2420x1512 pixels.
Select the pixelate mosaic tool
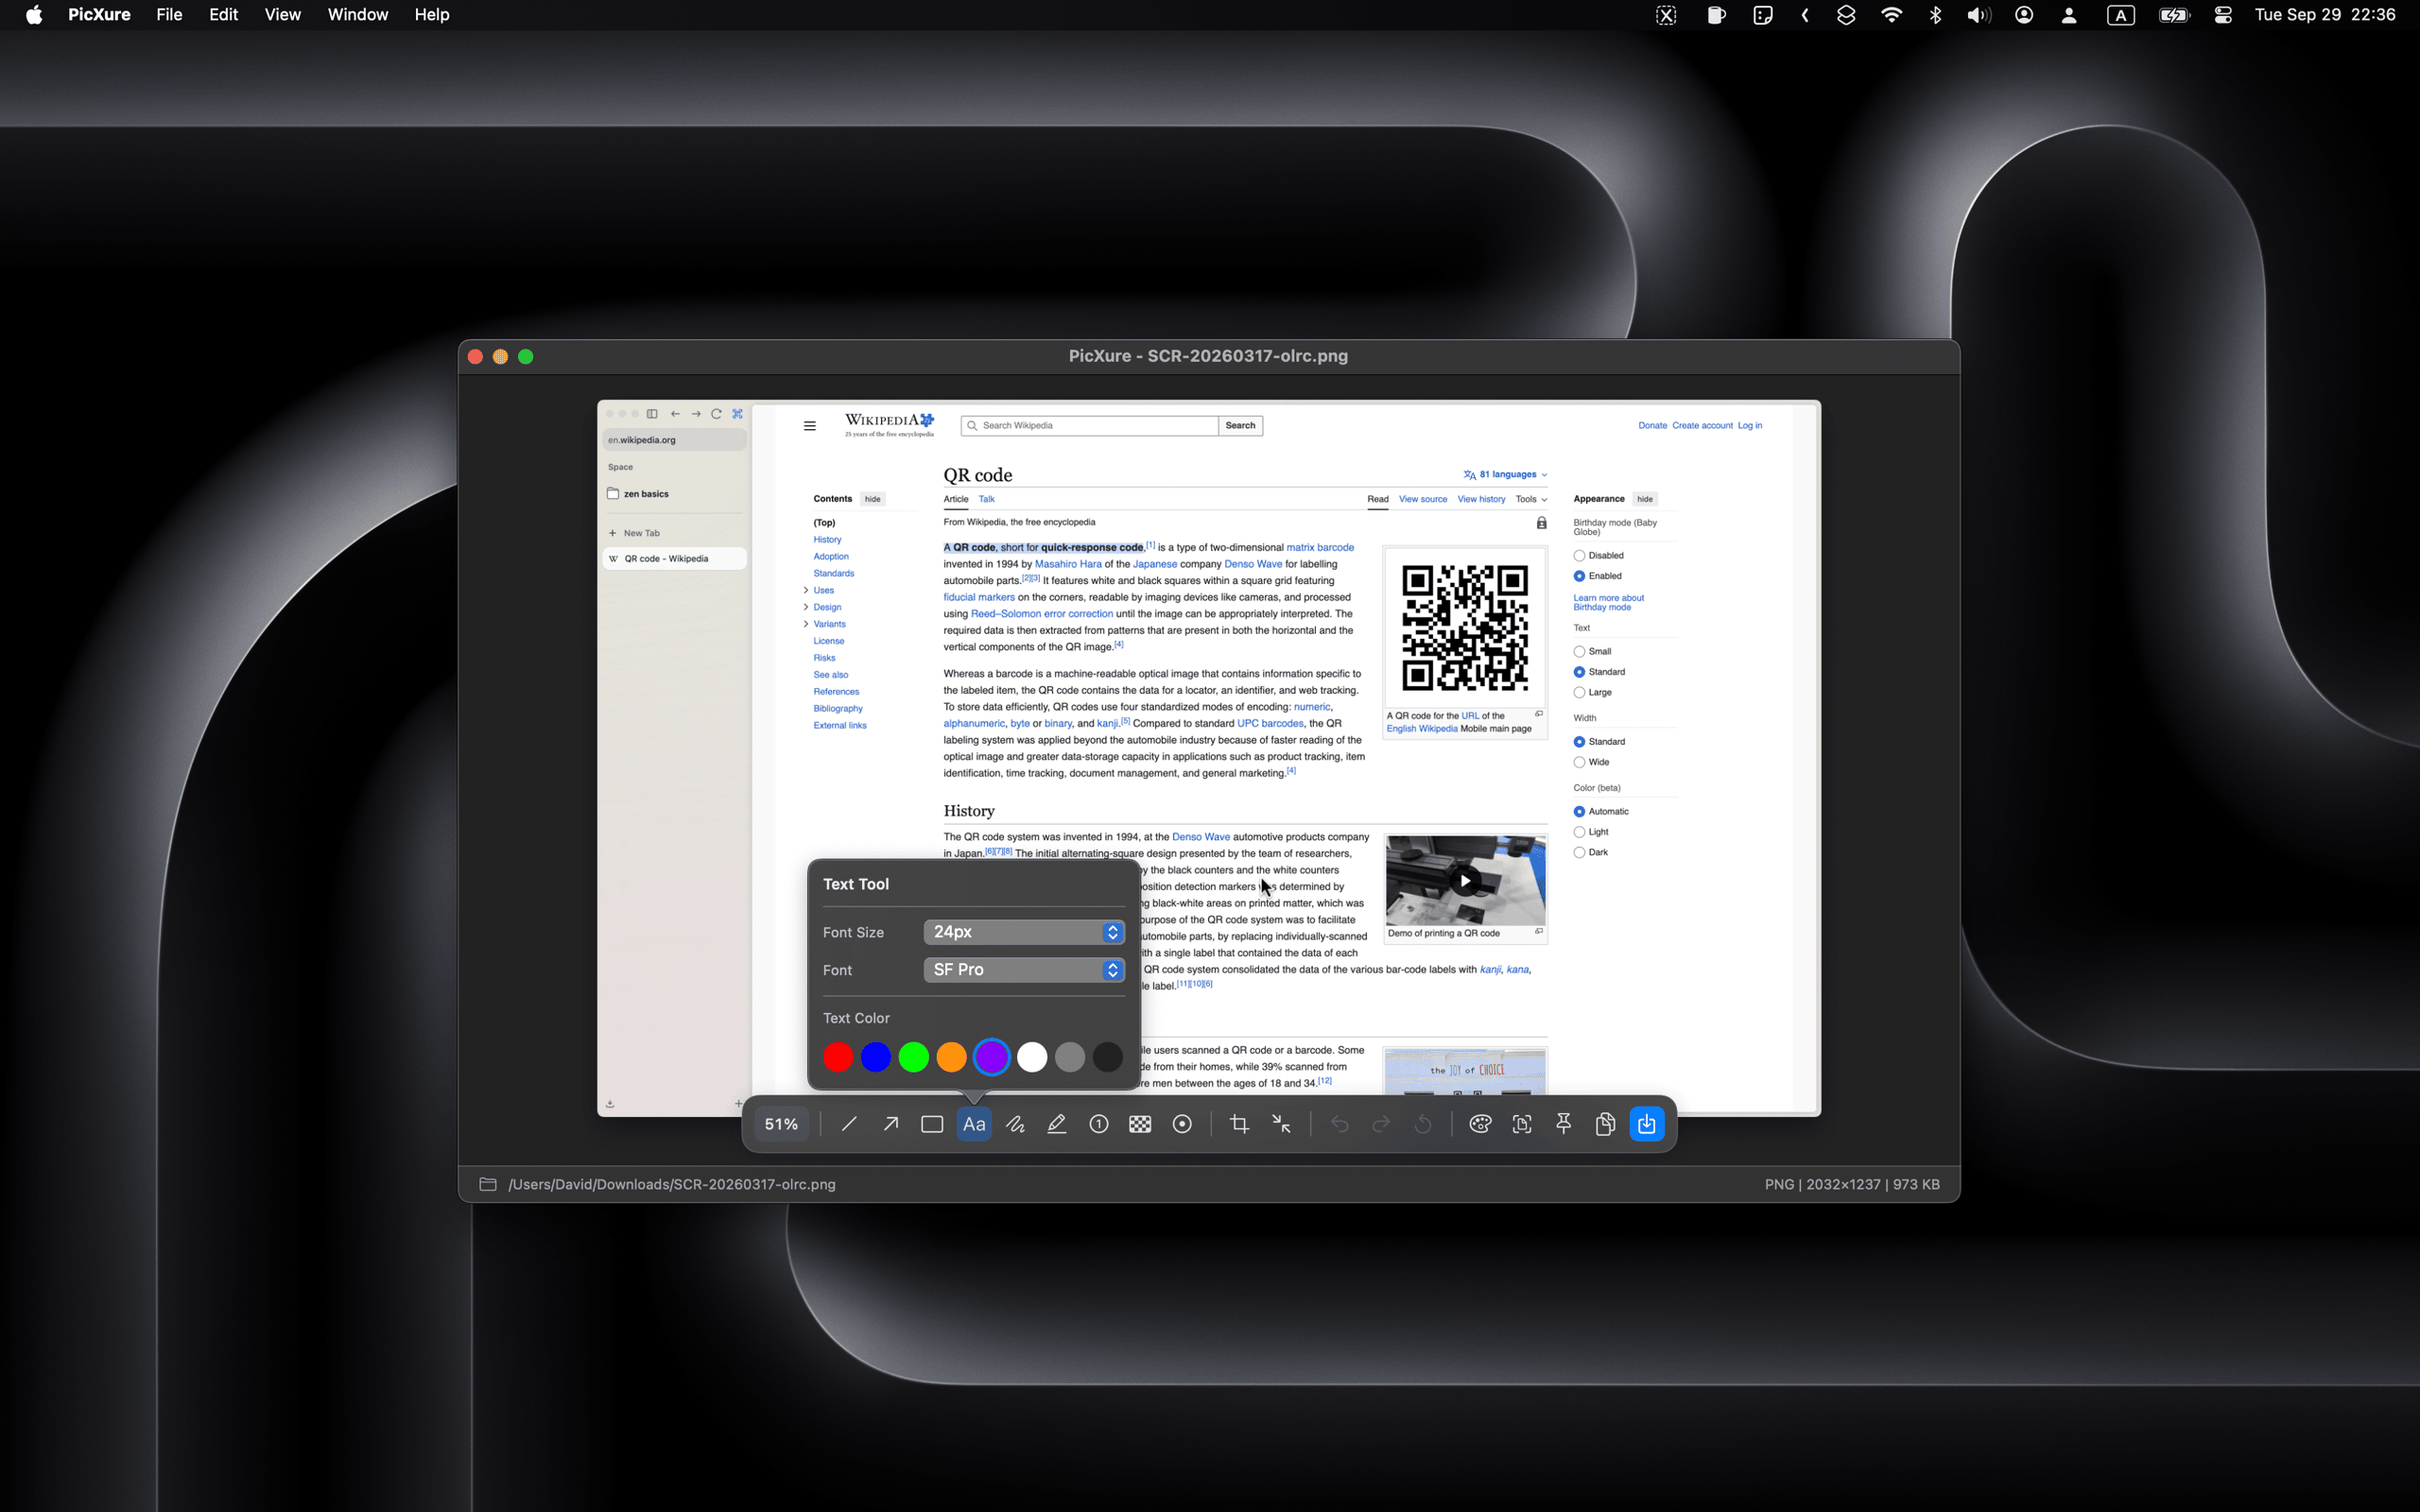(1140, 1124)
